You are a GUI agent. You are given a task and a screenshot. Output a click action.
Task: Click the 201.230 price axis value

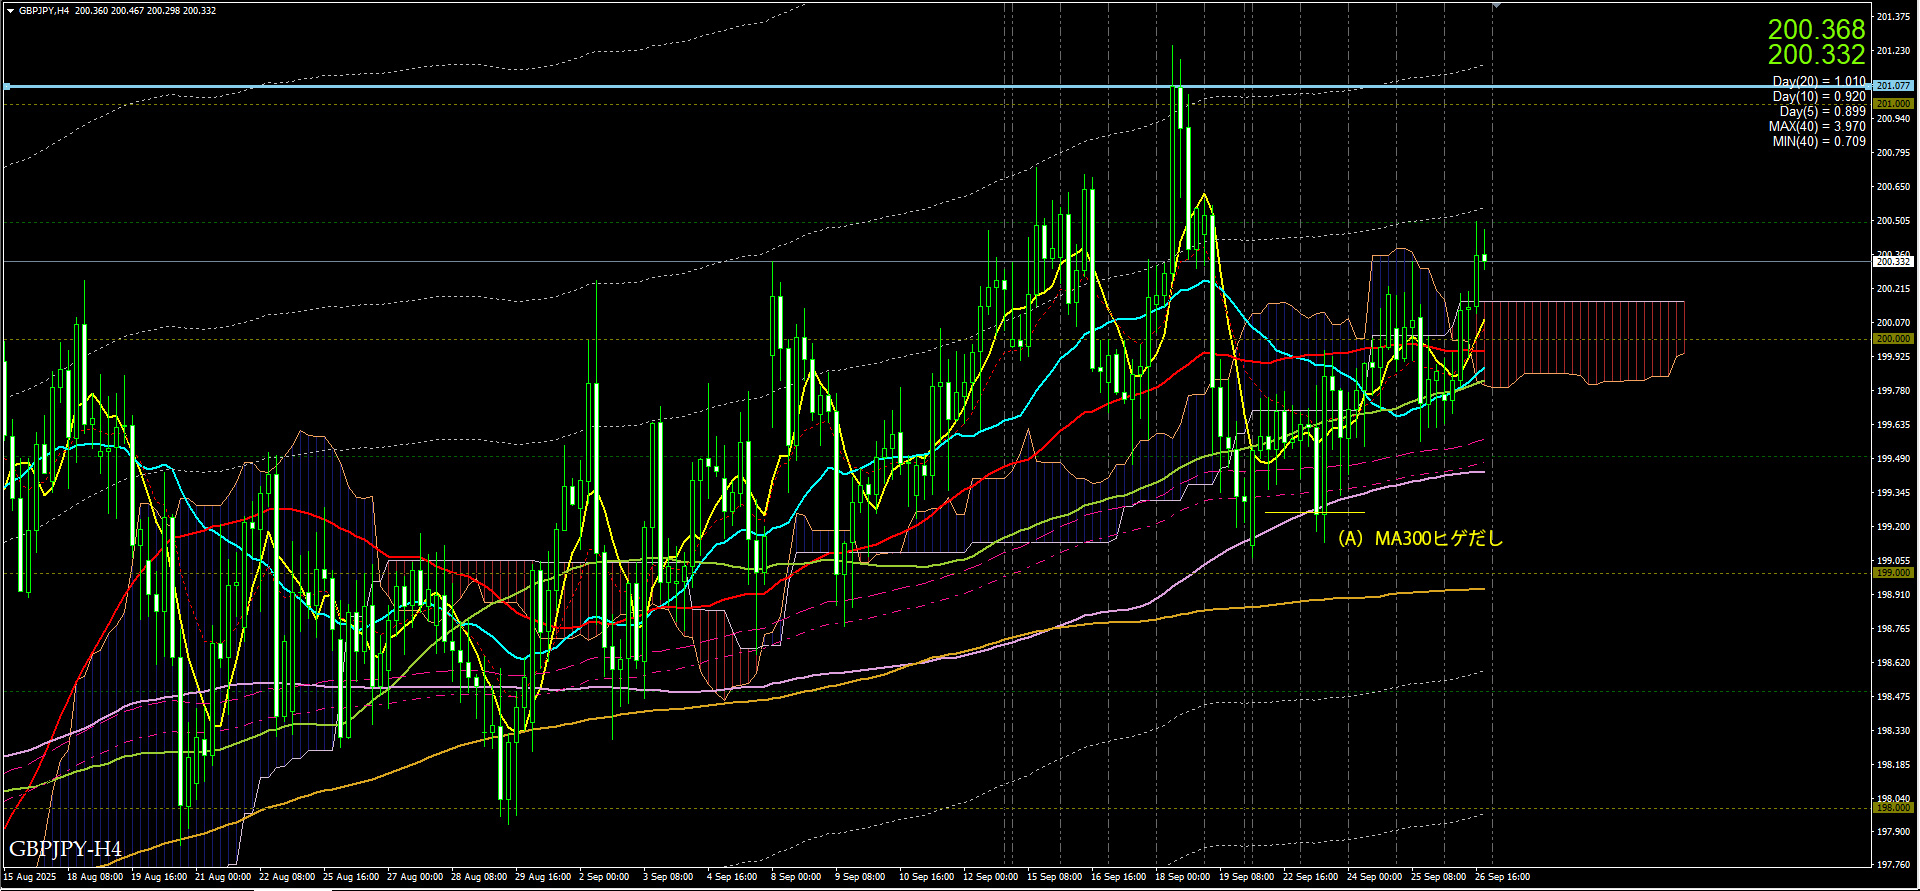[1893, 51]
